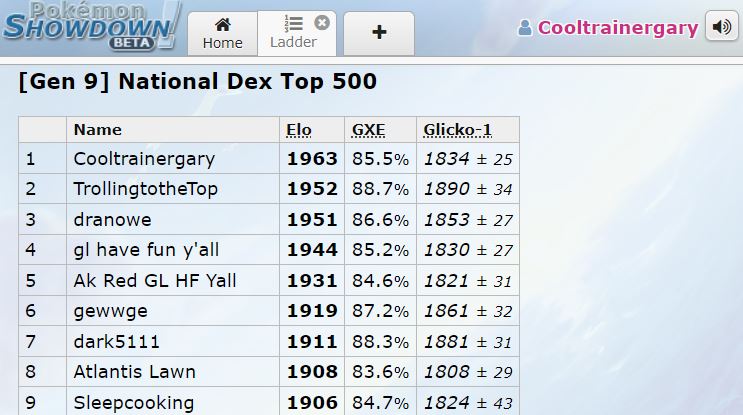This screenshot has height=415, width=743.
Task: Click the [Gen 9] National Dex Top 500 heading
Action: click(x=198, y=81)
